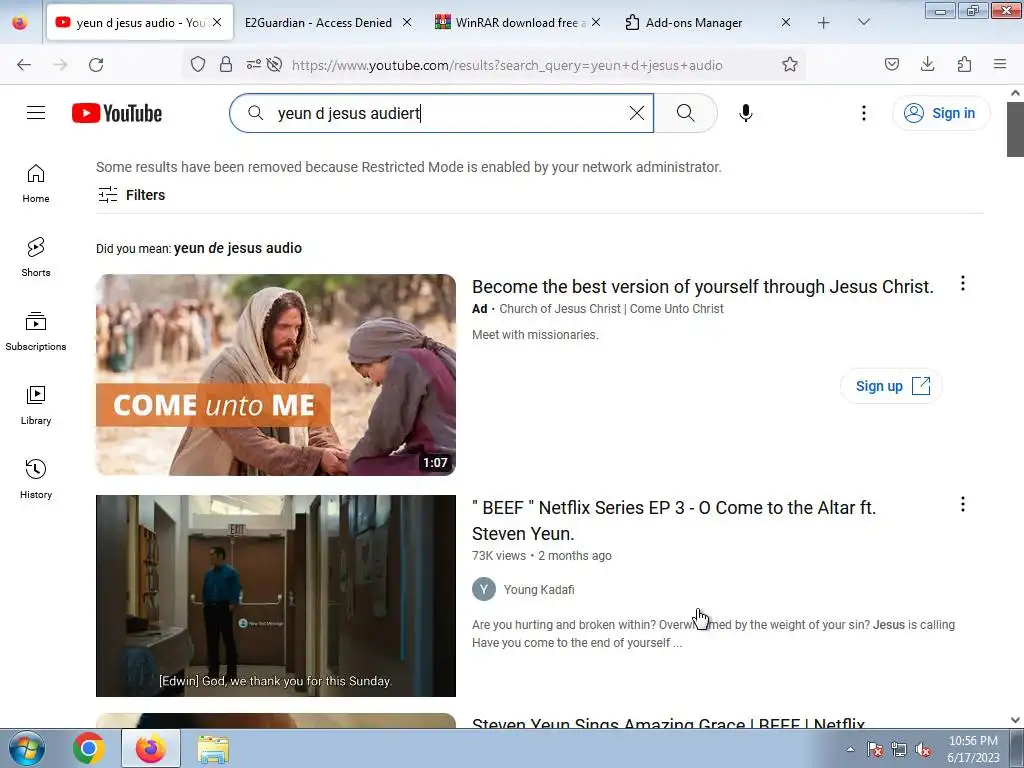Click the magnifier search button
The height and width of the screenshot is (768, 1024).
click(686, 113)
